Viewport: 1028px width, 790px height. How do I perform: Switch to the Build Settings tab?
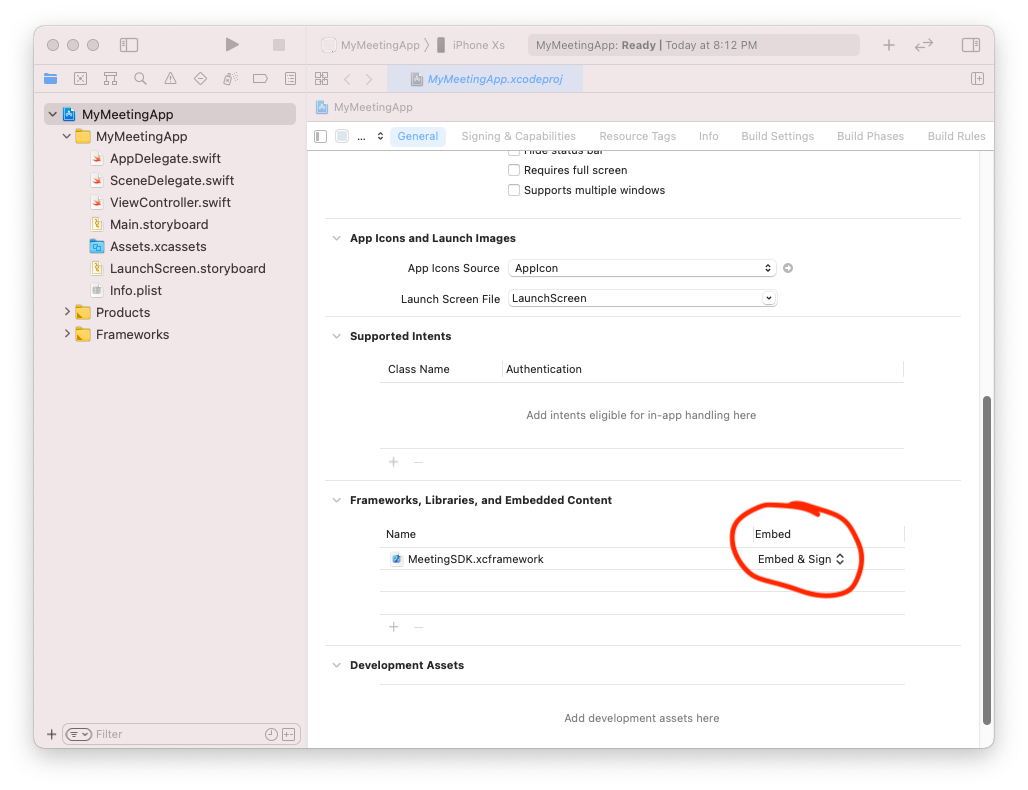[778, 136]
